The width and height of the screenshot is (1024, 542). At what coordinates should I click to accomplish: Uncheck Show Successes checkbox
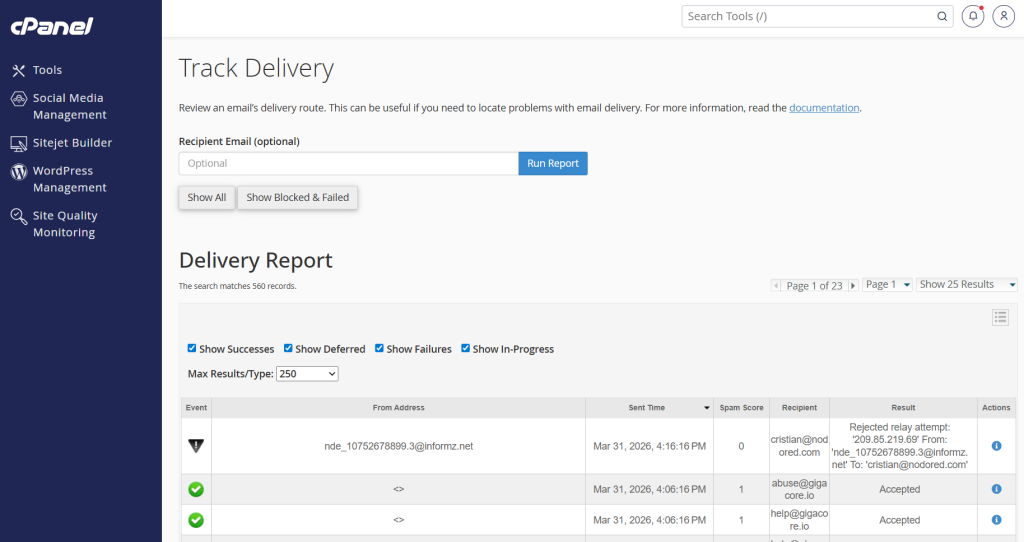pos(192,349)
